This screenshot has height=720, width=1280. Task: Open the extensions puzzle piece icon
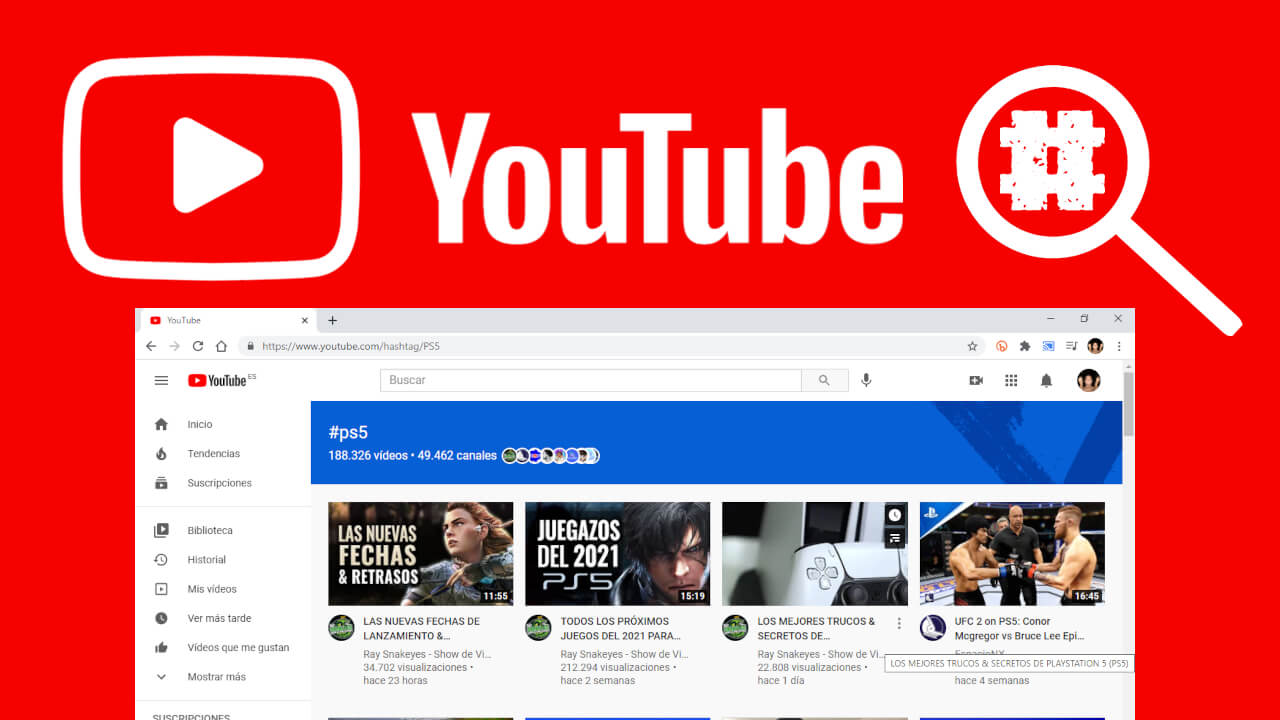[1025, 346]
